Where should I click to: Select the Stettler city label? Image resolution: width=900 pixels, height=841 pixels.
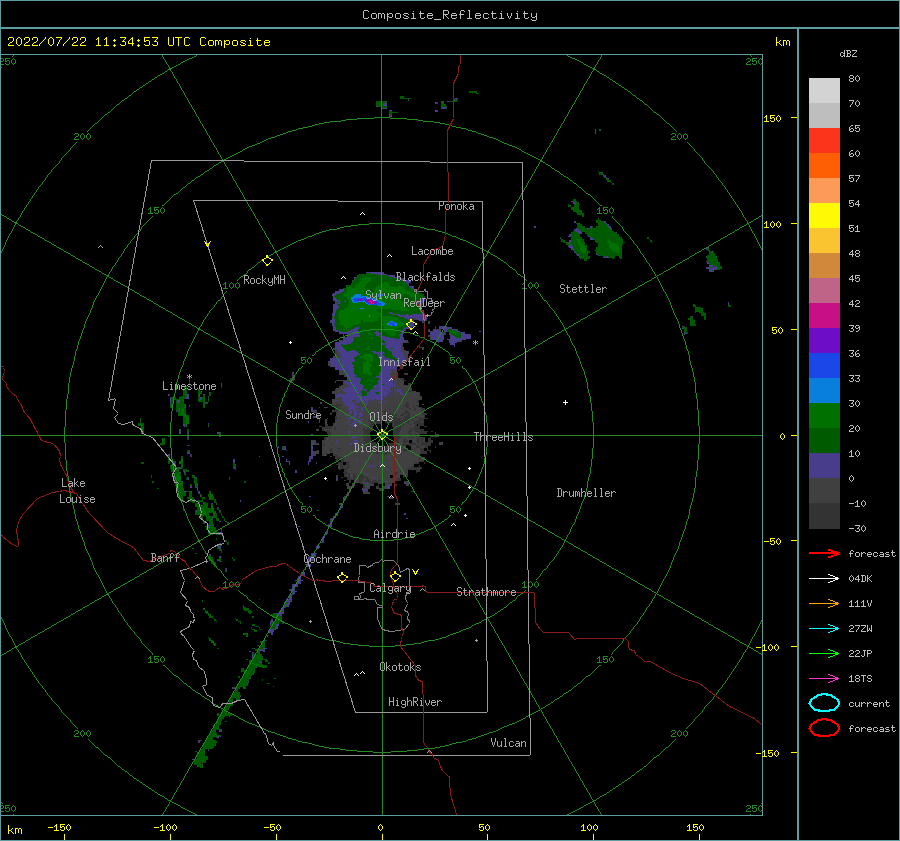(x=583, y=289)
